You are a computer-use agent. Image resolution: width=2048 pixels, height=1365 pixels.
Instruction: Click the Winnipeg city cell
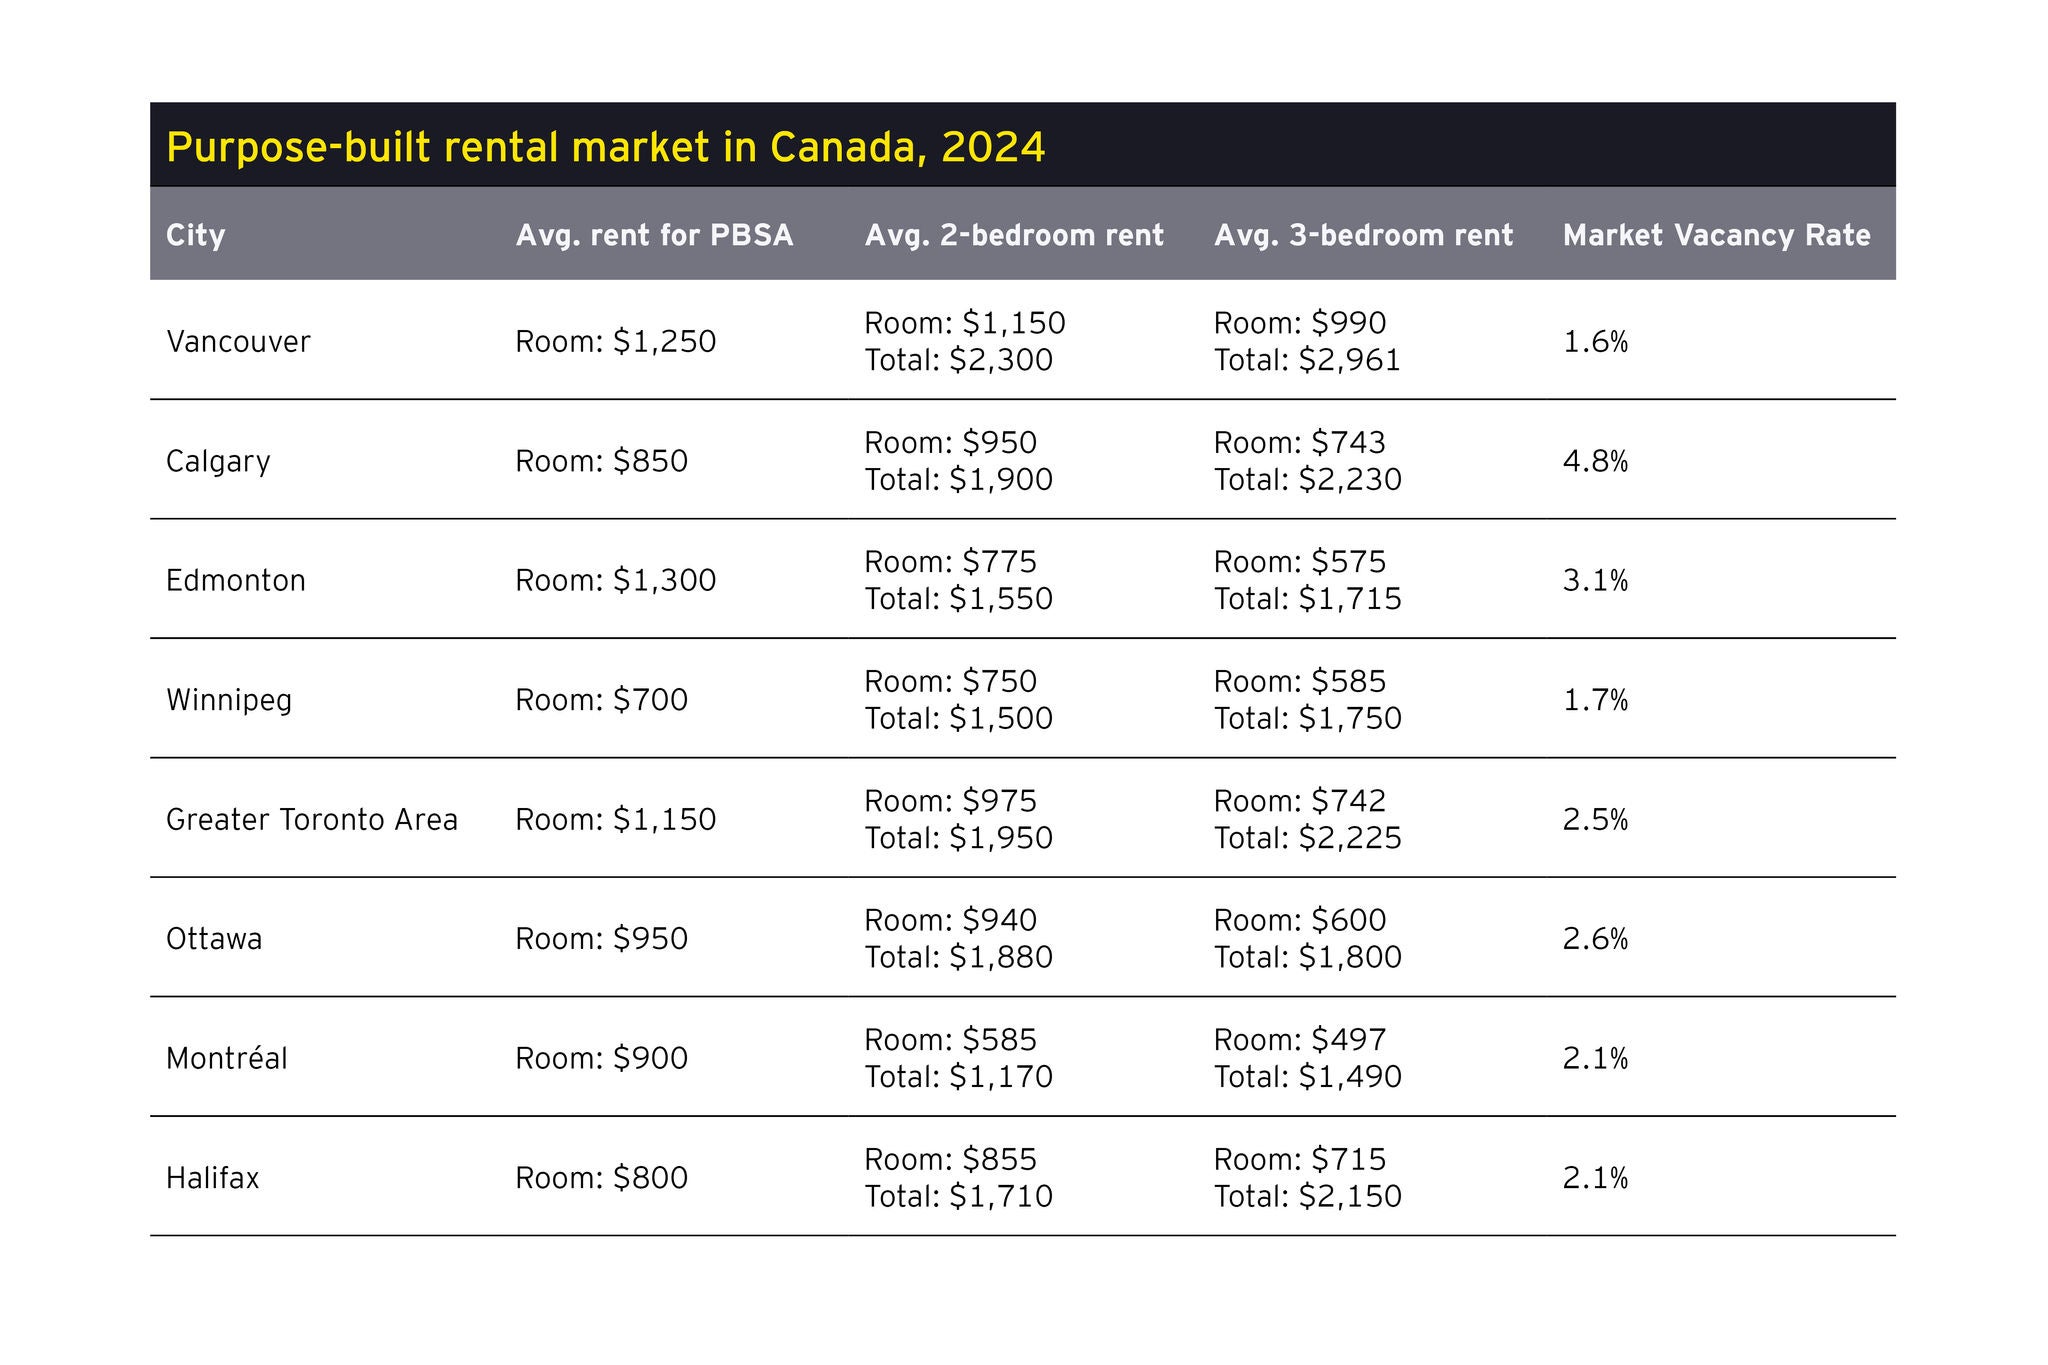229,700
